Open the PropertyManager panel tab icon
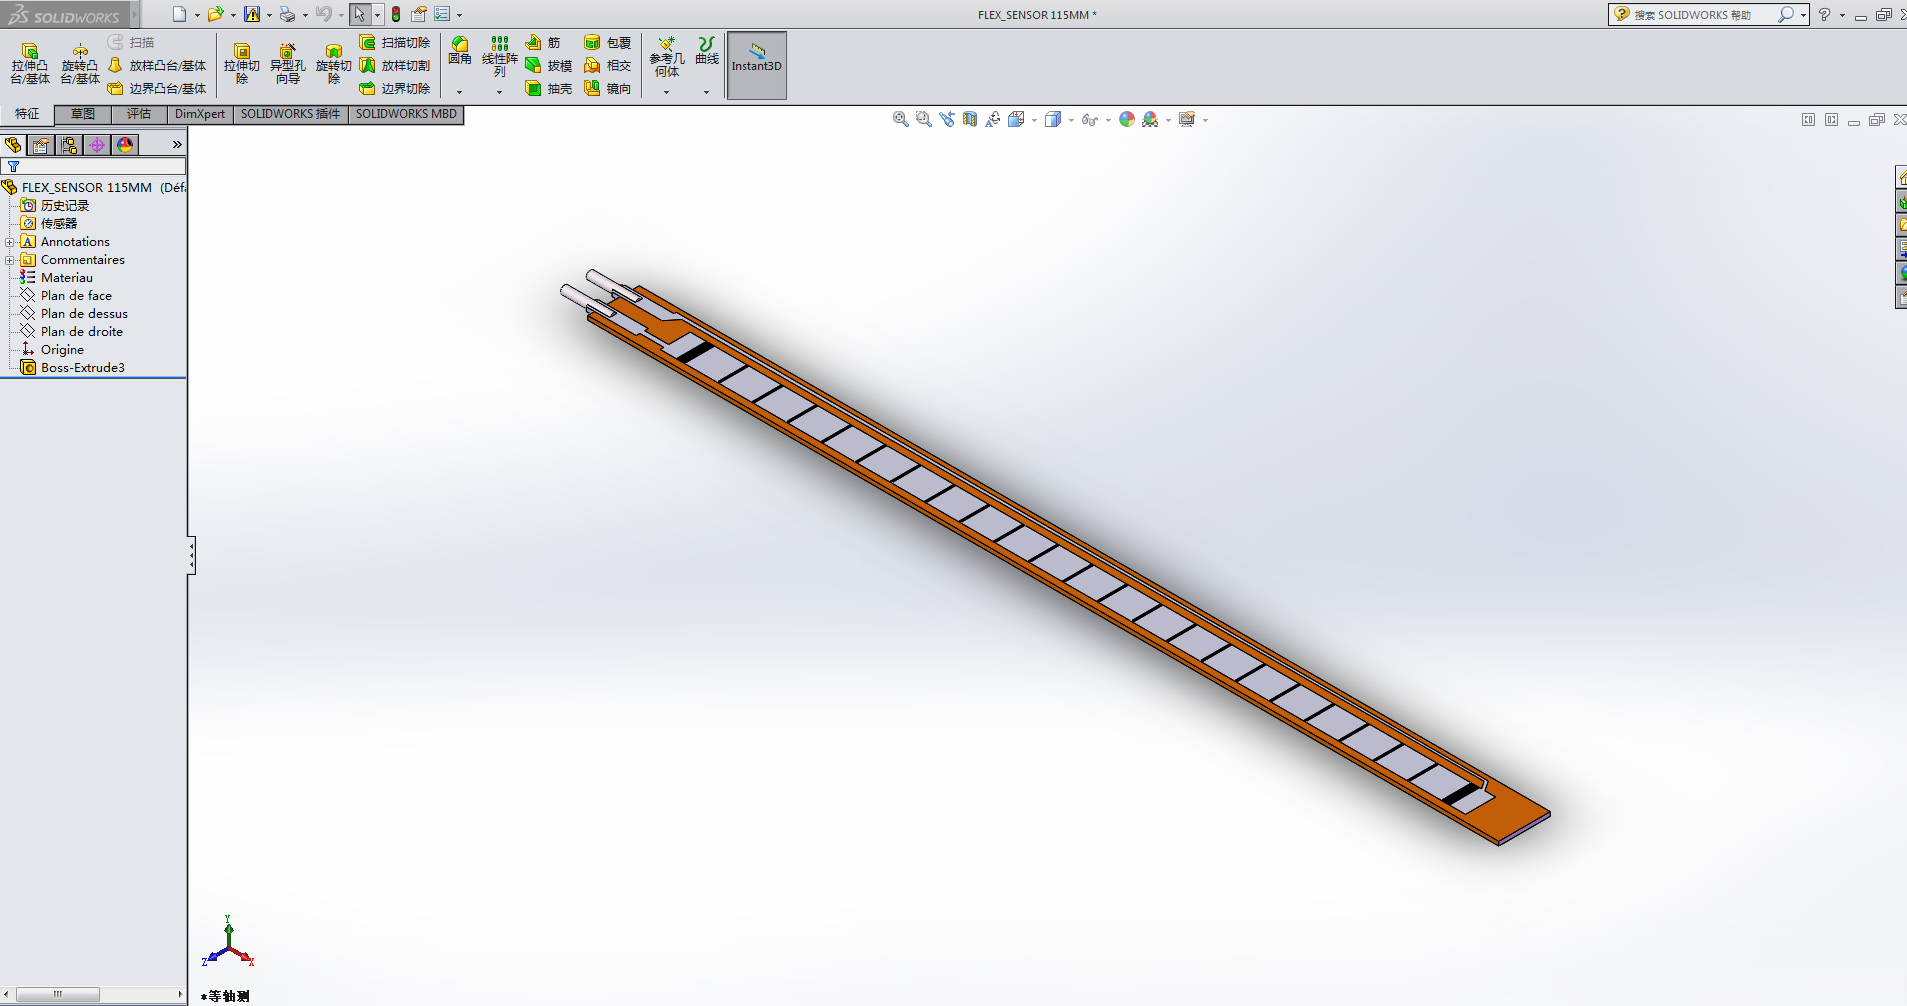1907x1006 pixels. click(x=41, y=145)
